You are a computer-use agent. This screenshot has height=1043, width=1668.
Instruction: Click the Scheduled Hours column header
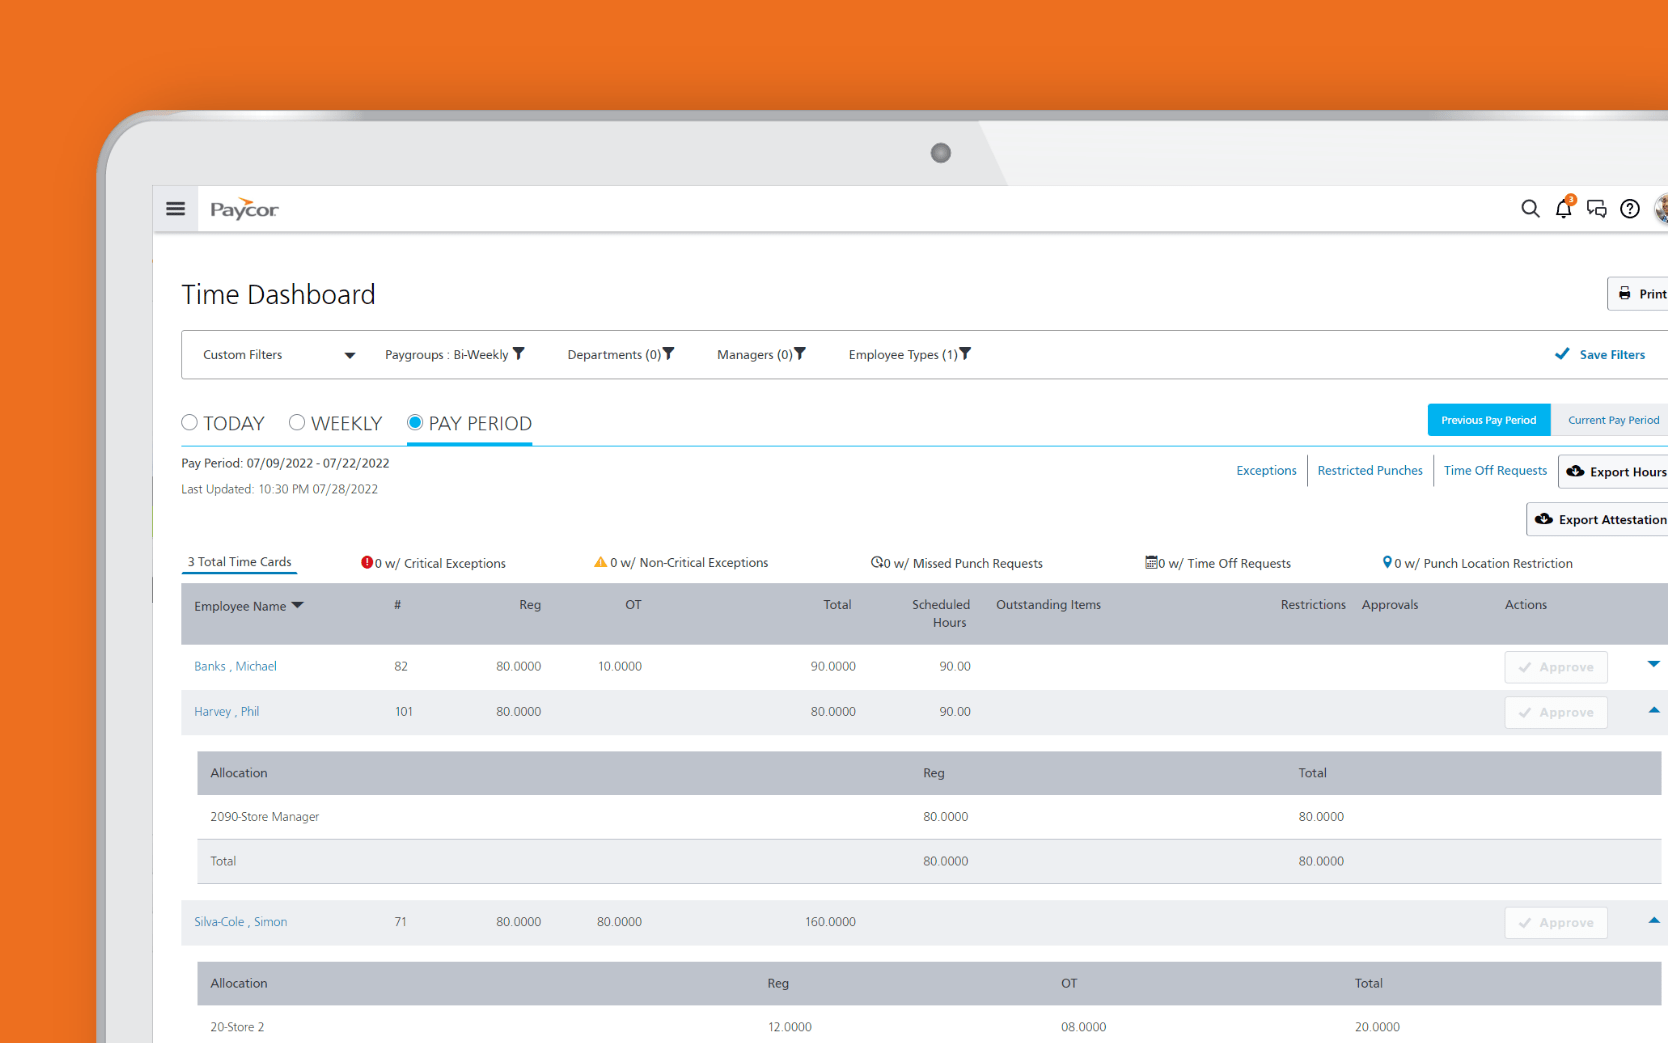941,613
